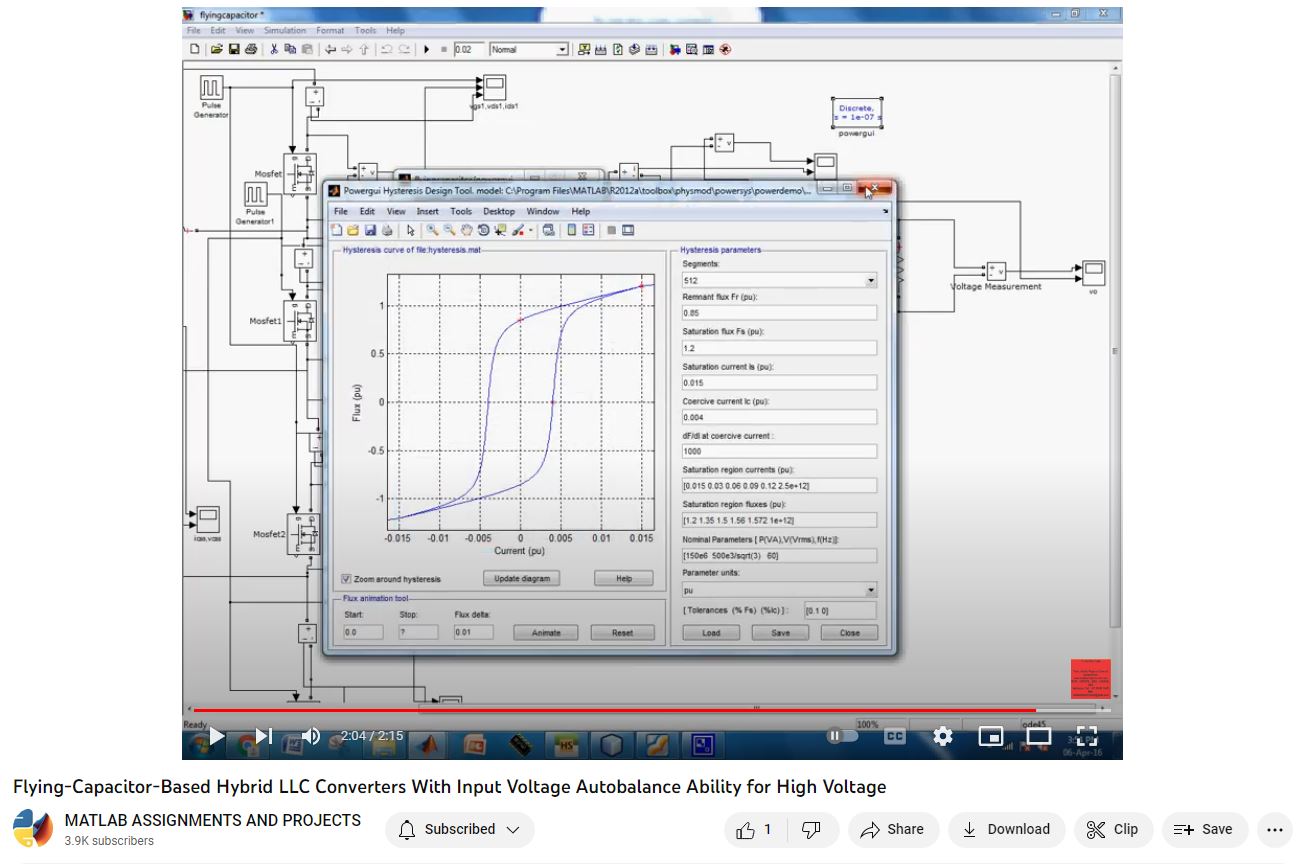This screenshot has height=864, width=1300.
Task: Click the red video progress bar
Action: point(600,710)
